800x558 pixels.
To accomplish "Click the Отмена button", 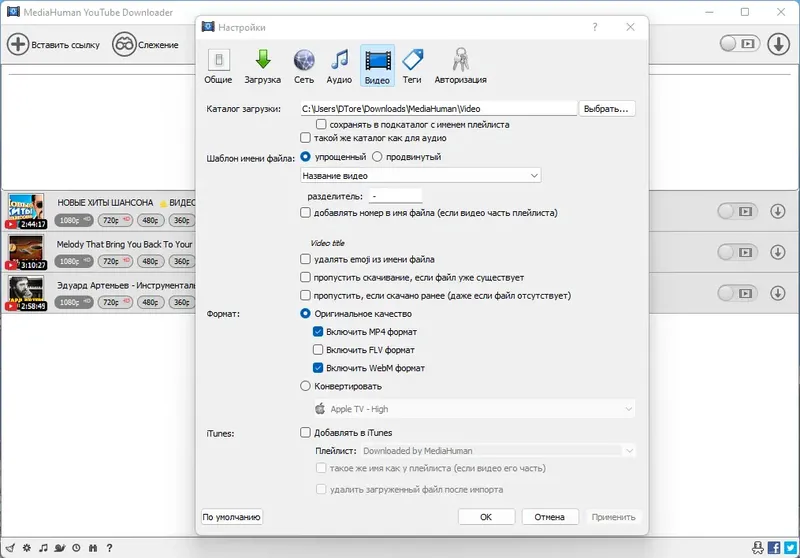I will click(x=550, y=517).
